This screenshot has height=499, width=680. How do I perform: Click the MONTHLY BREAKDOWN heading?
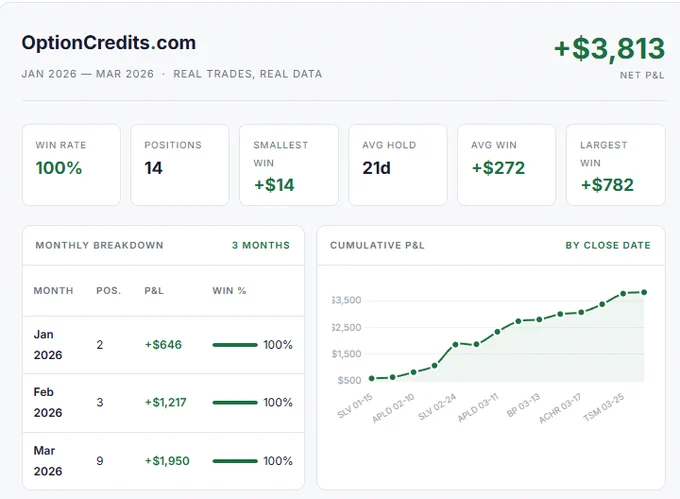coord(99,245)
